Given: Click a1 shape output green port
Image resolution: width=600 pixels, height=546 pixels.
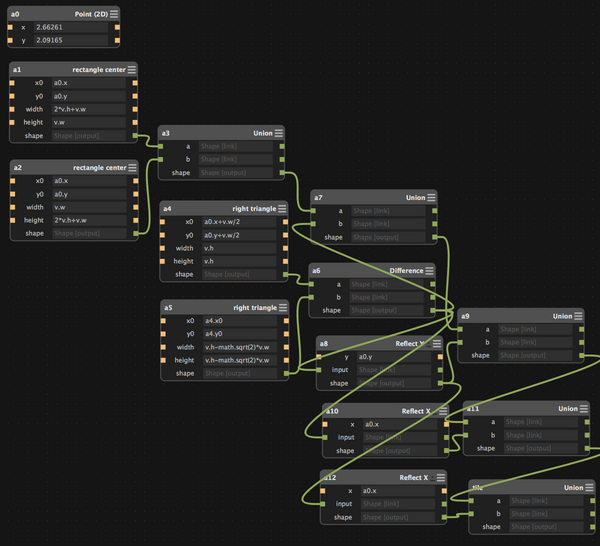Looking at the screenshot, I should pyautogui.click(x=135, y=136).
